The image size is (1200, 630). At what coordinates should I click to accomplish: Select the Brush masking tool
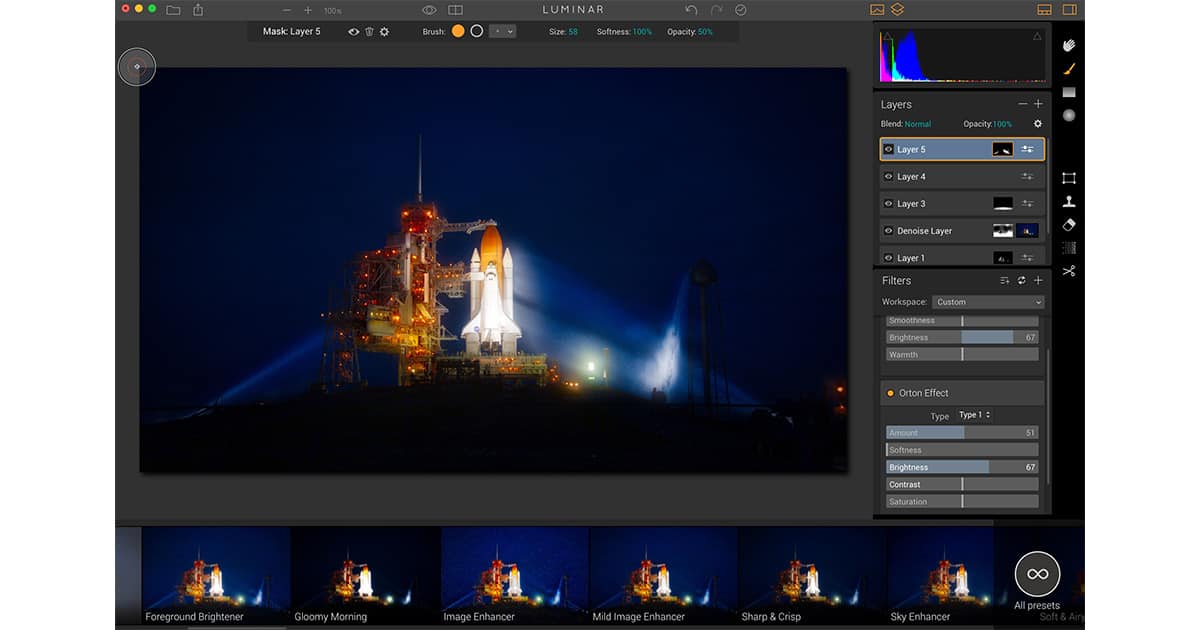pos(1069,69)
